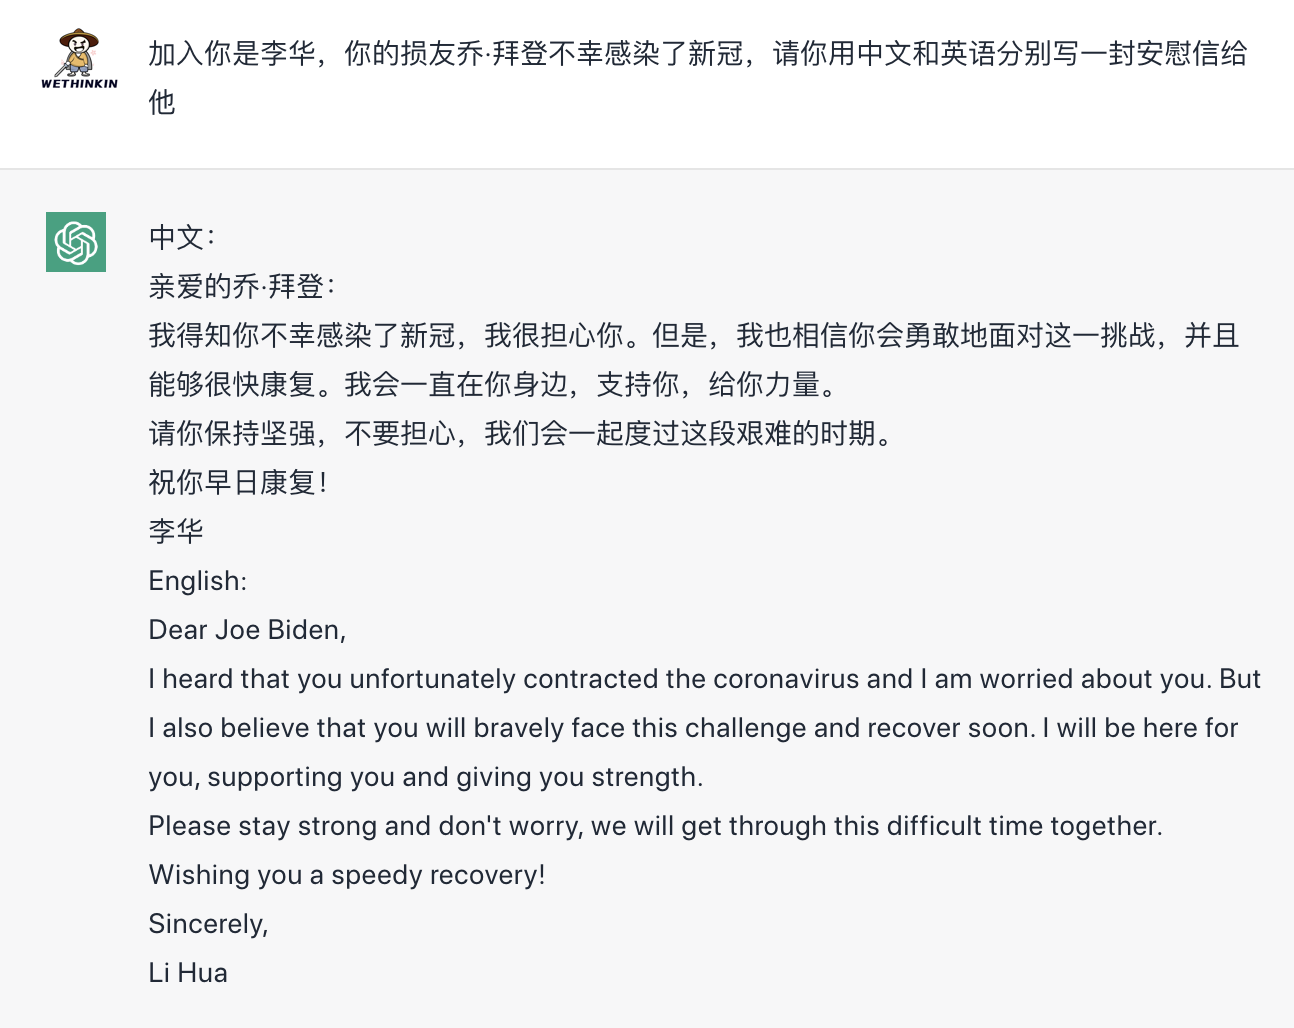Screen dimensions: 1294x1028
Task: Click the 'English:' heading
Action: point(198,581)
